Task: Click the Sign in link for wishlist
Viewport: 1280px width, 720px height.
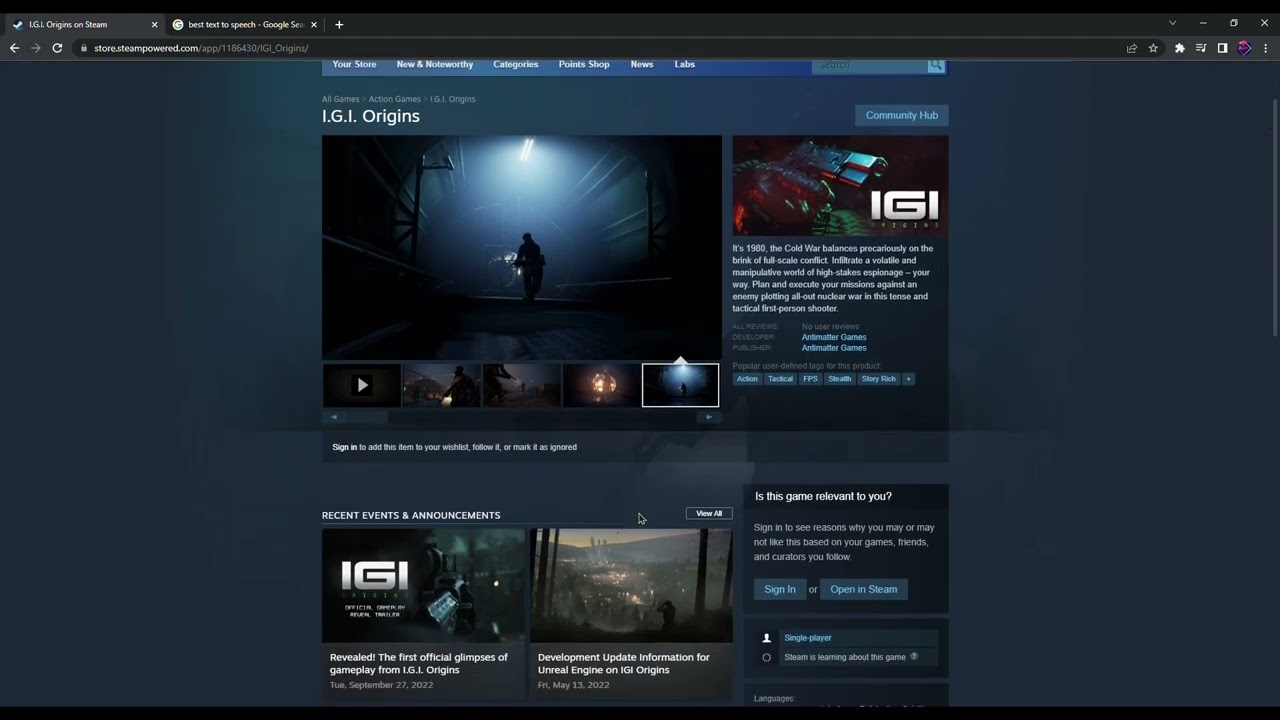Action: 344,447
